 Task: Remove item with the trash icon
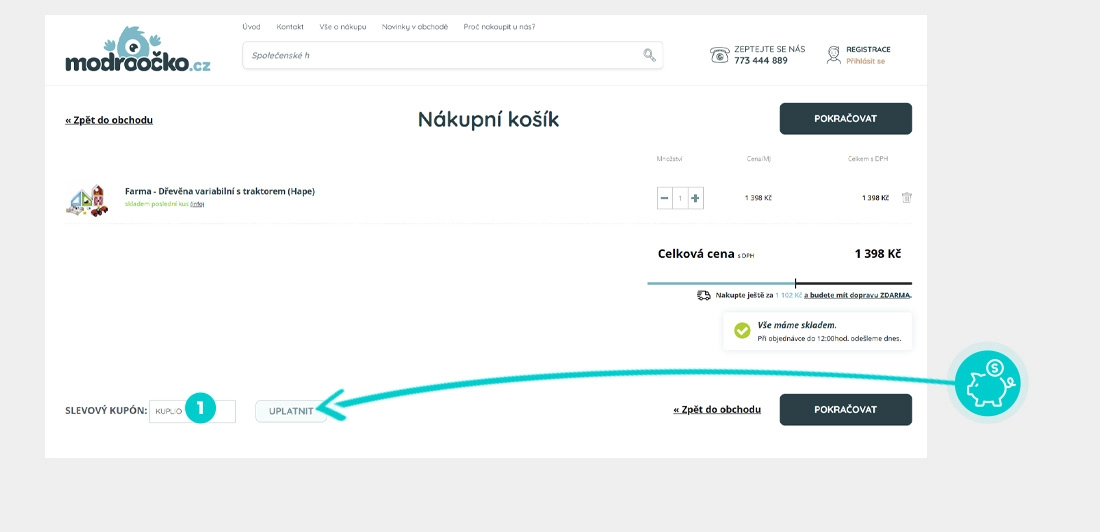pos(906,198)
